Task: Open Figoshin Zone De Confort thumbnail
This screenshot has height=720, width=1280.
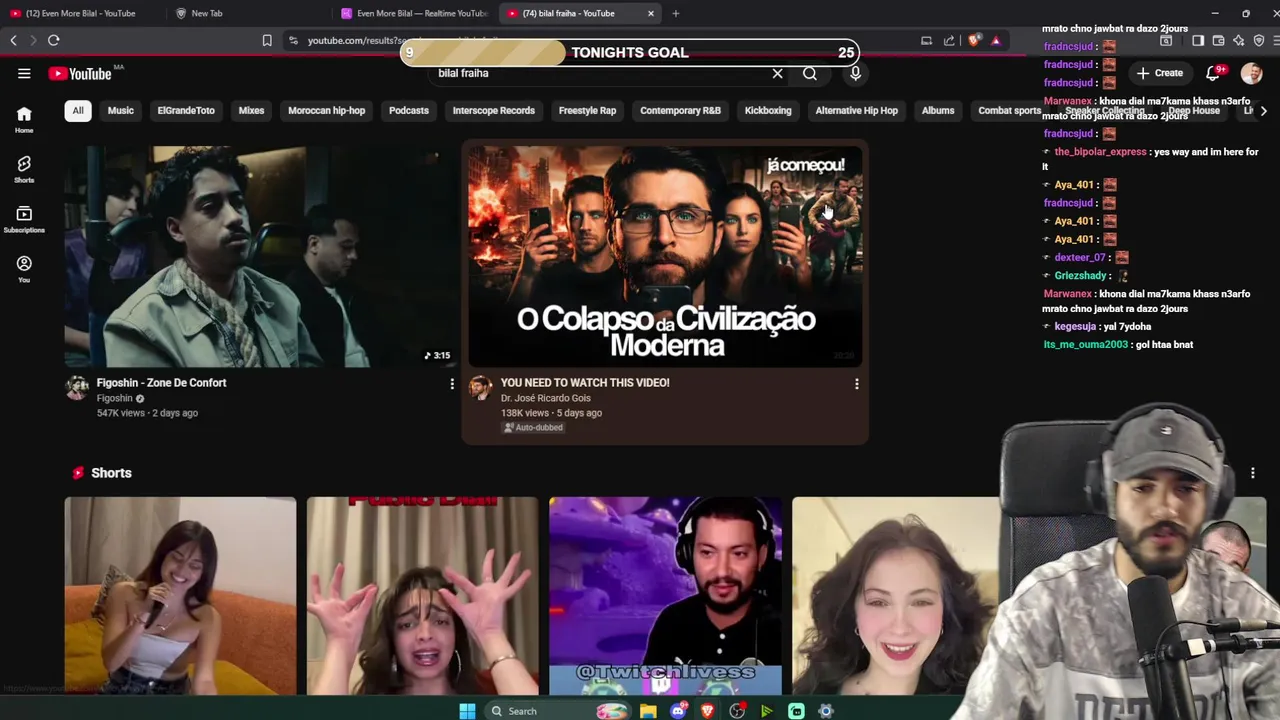Action: (x=260, y=257)
